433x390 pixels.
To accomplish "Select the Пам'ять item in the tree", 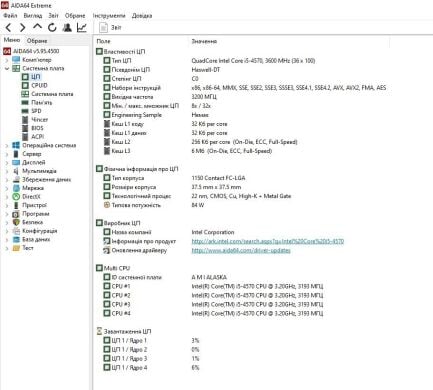I will pos(37,102).
